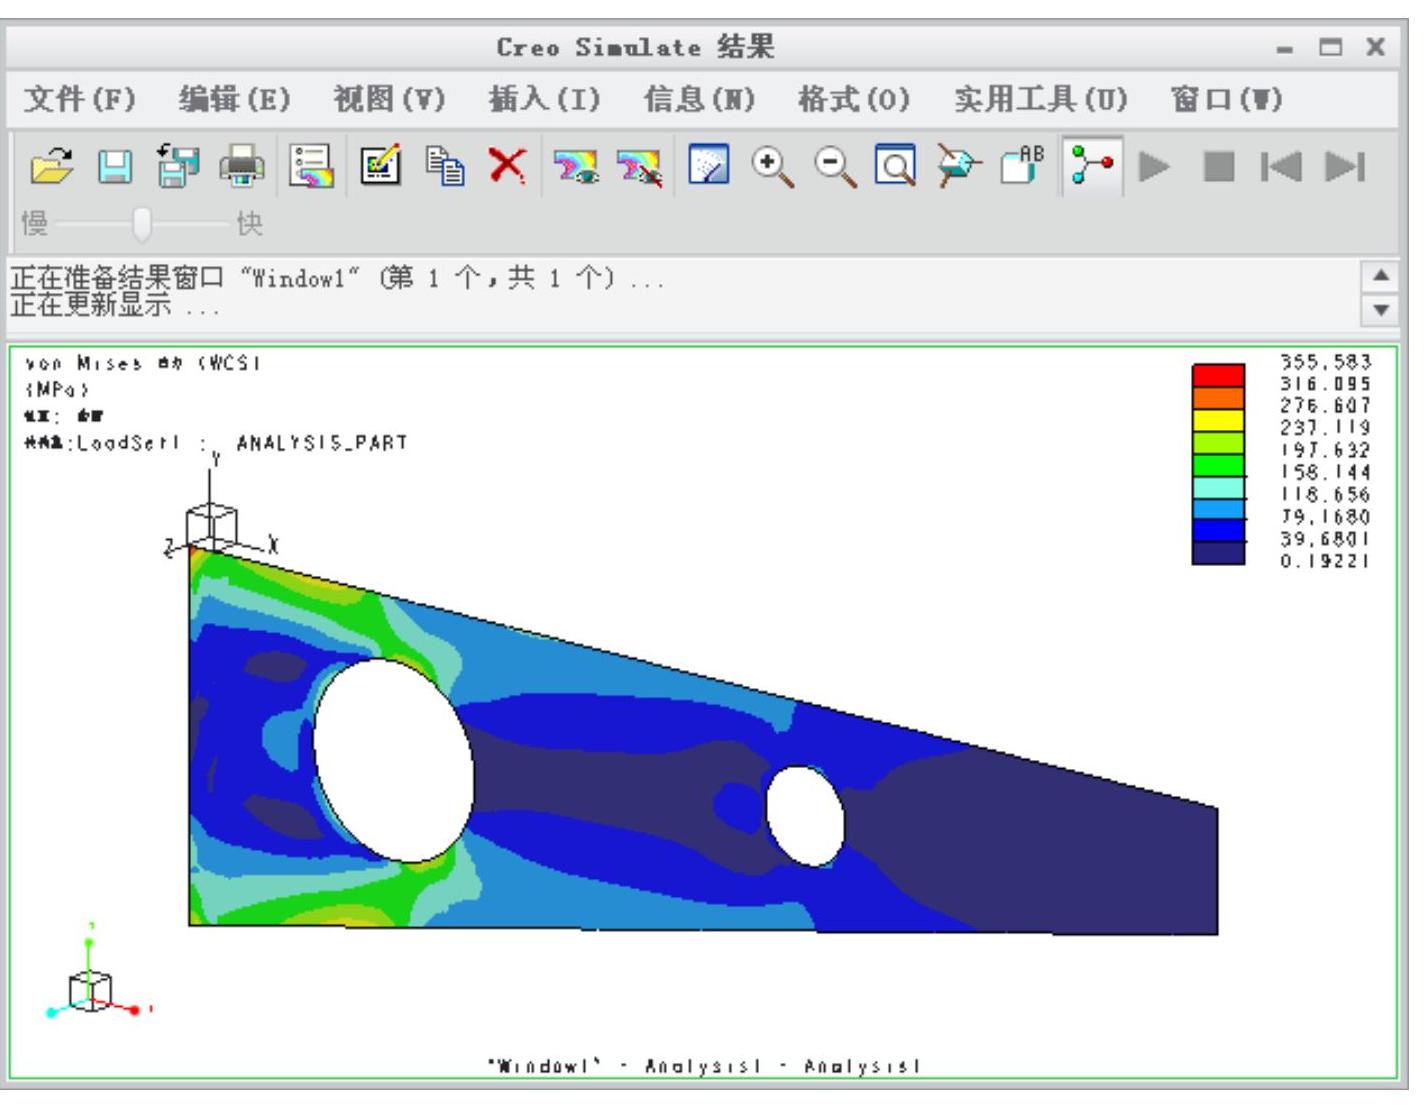This screenshot has height=1107, width=1426.
Task: Open the 信息(N) menu
Action: coord(699,100)
